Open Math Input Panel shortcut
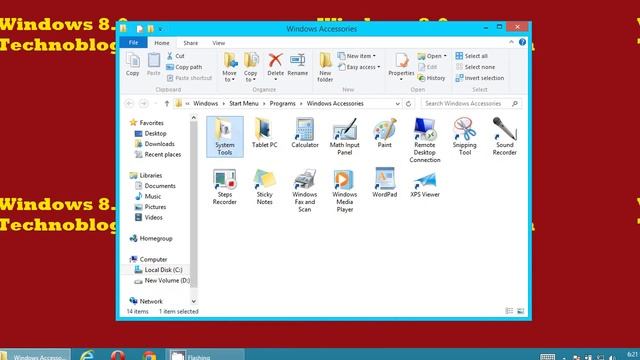The width and height of the screenshot is (640, 360). coord(344,137)
